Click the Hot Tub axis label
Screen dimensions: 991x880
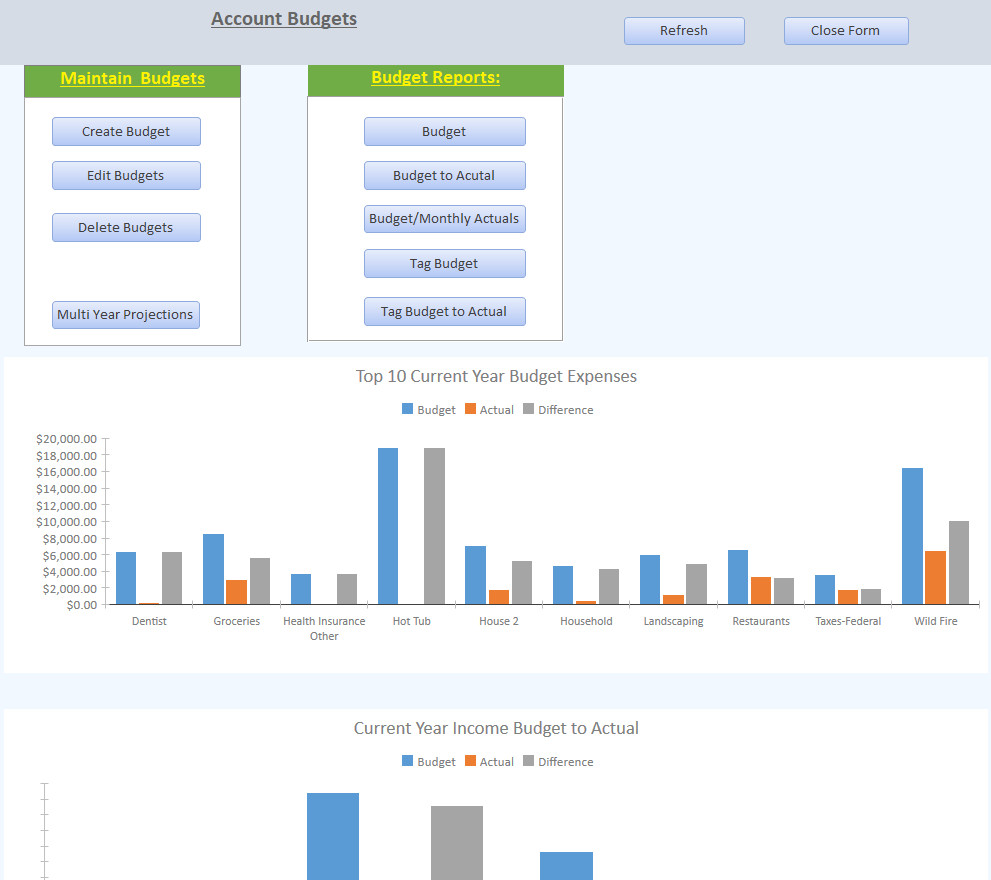tap(411, 621)
